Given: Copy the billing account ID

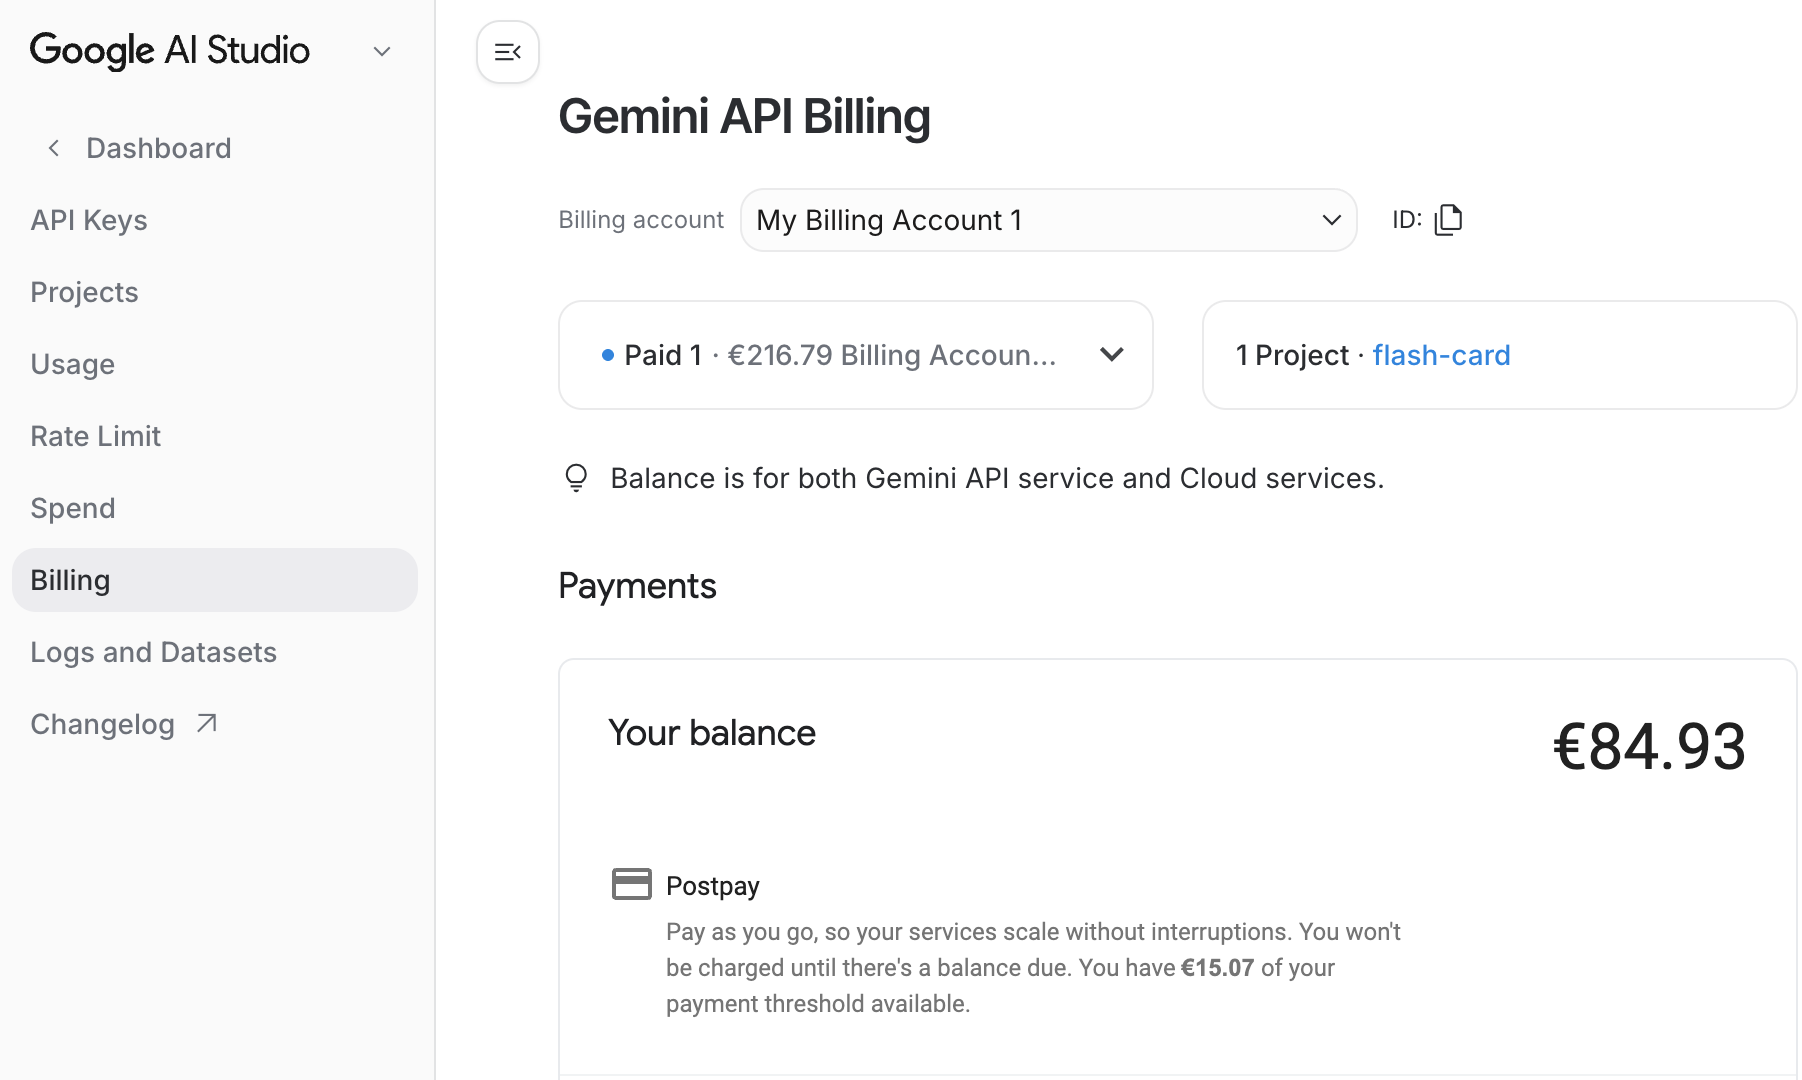Looking at the screenshot, I should (x=1449, y=219).
